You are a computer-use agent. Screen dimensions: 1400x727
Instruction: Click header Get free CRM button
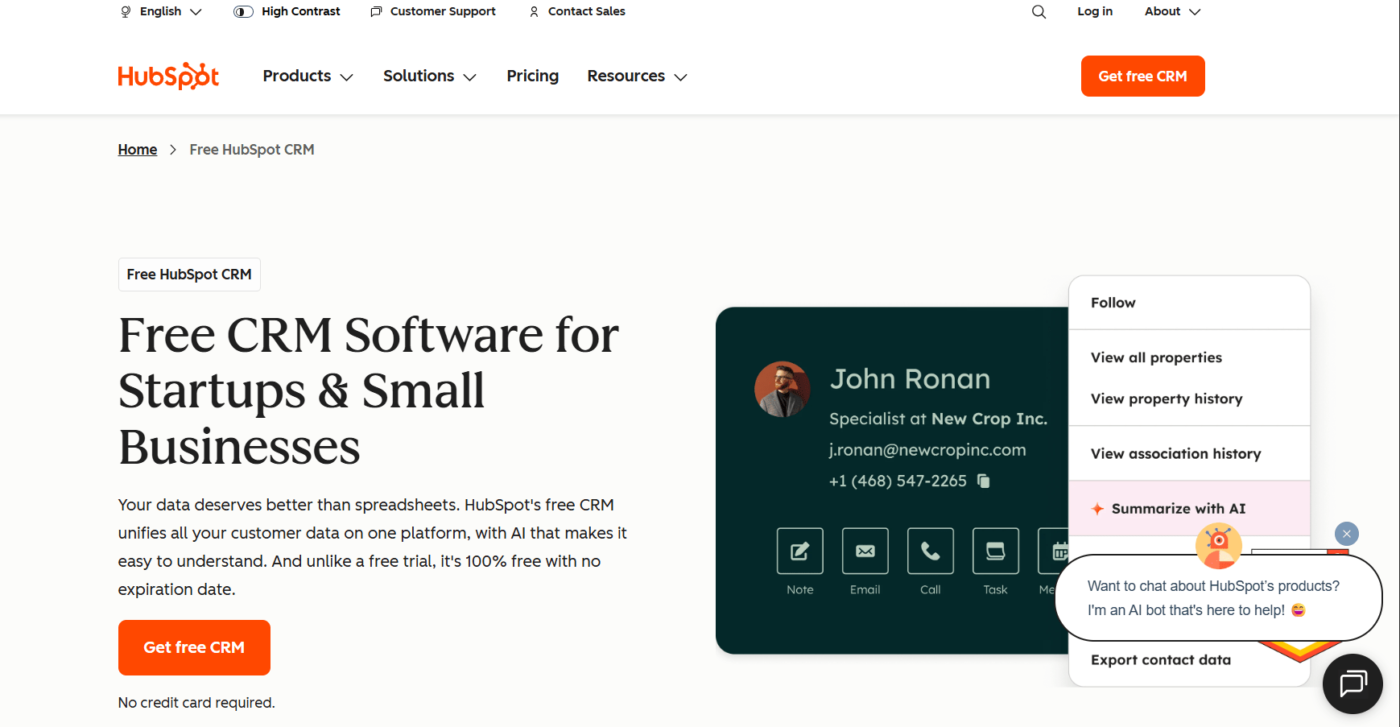point(1143,76)
